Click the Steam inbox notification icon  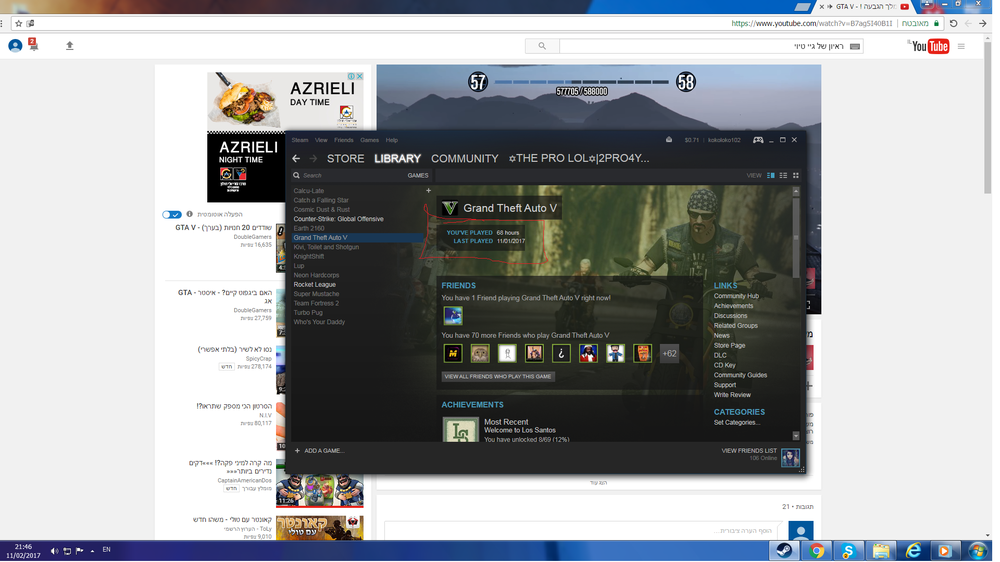(669, 140)
